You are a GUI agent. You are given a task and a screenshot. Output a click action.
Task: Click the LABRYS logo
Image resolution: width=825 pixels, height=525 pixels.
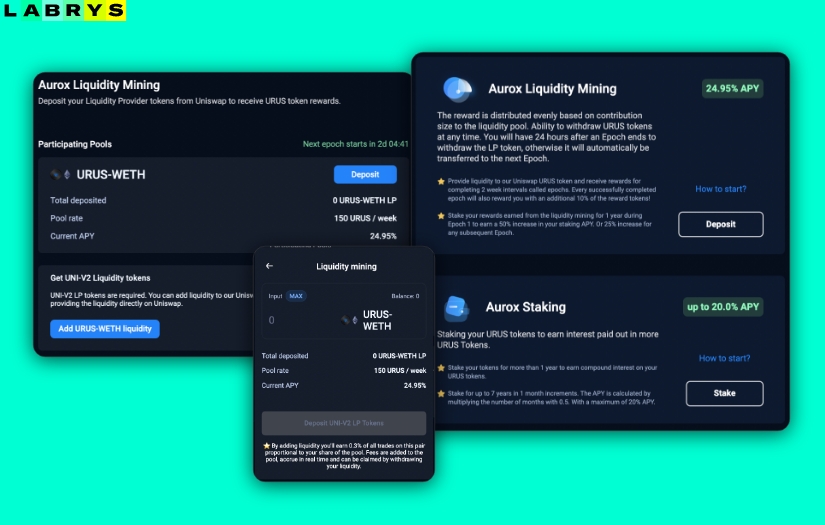tap(64, 10)
